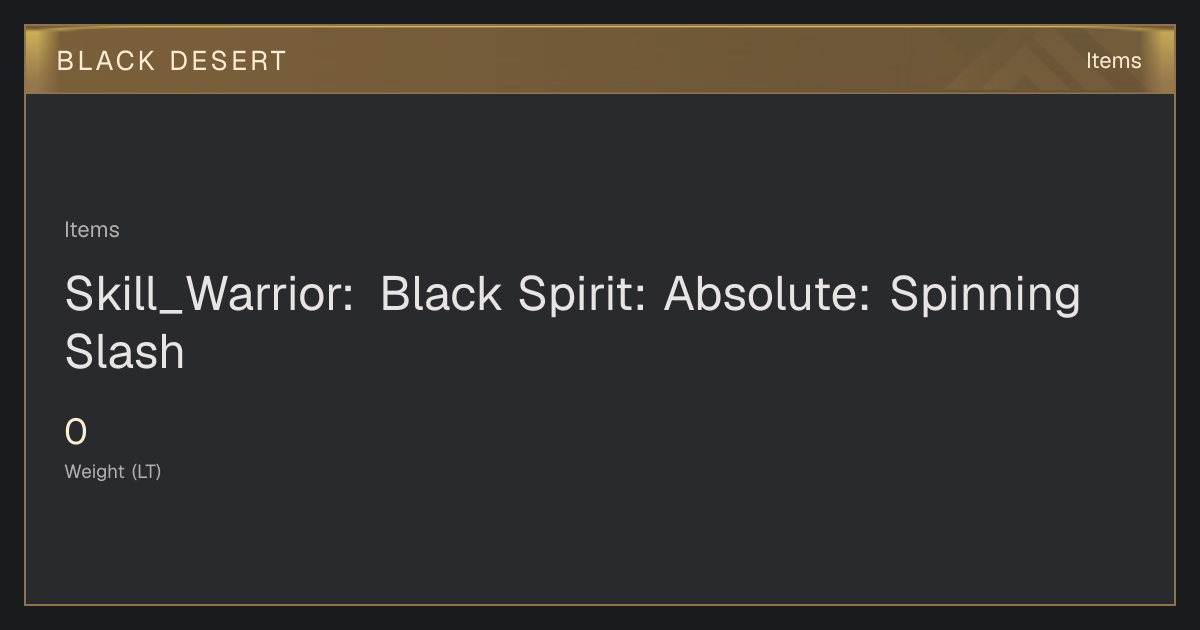Click the Absolute: text in the heading

[768, 294]
